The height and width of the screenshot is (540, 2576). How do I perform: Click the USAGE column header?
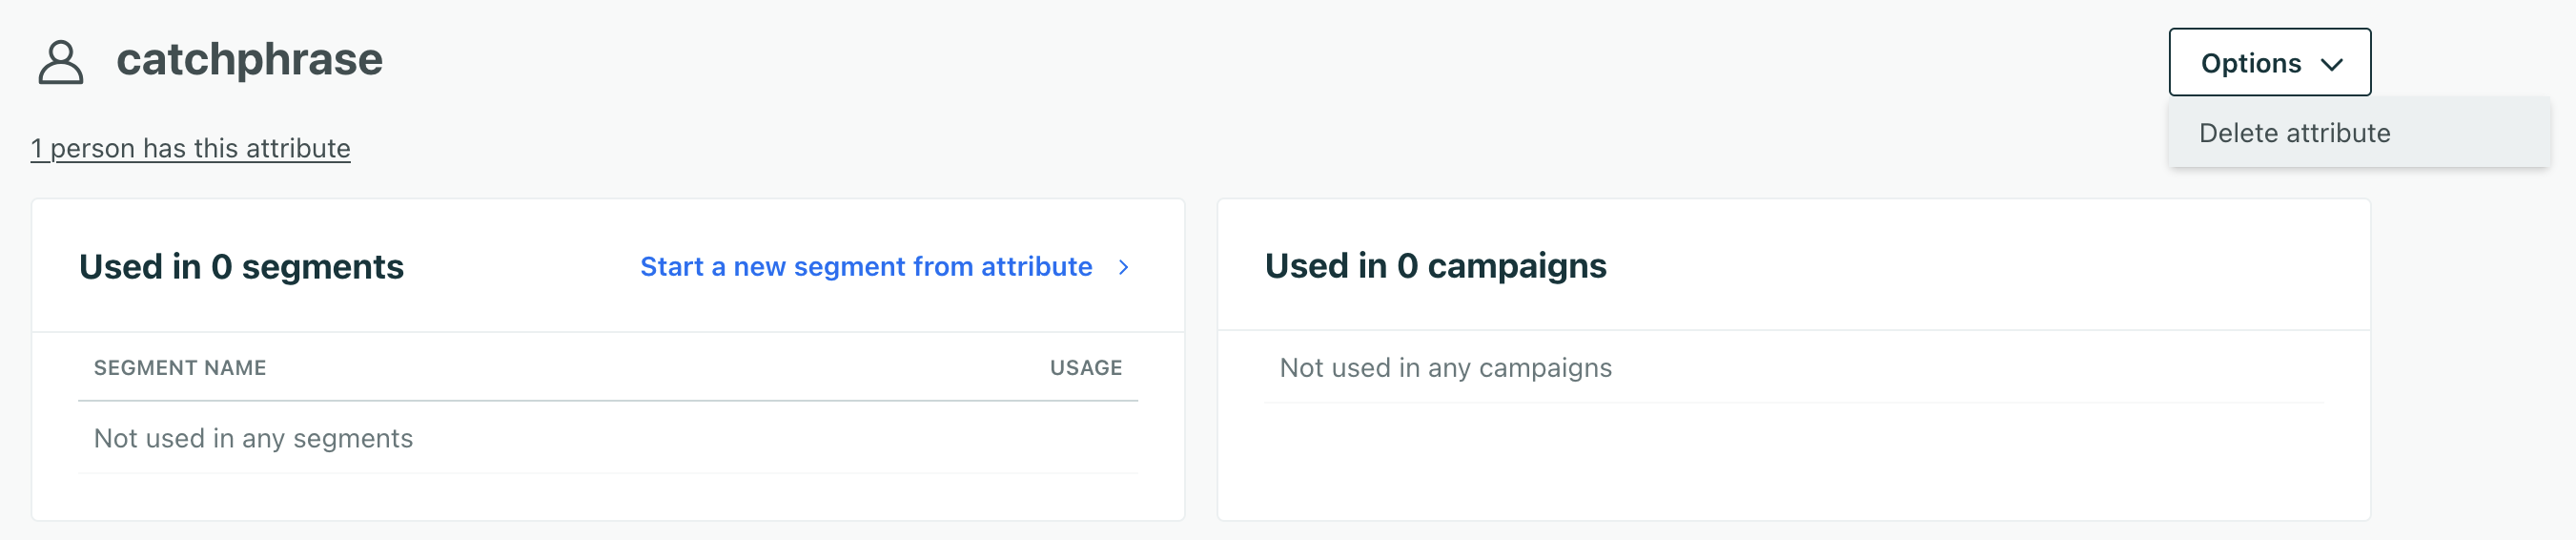1085,368
